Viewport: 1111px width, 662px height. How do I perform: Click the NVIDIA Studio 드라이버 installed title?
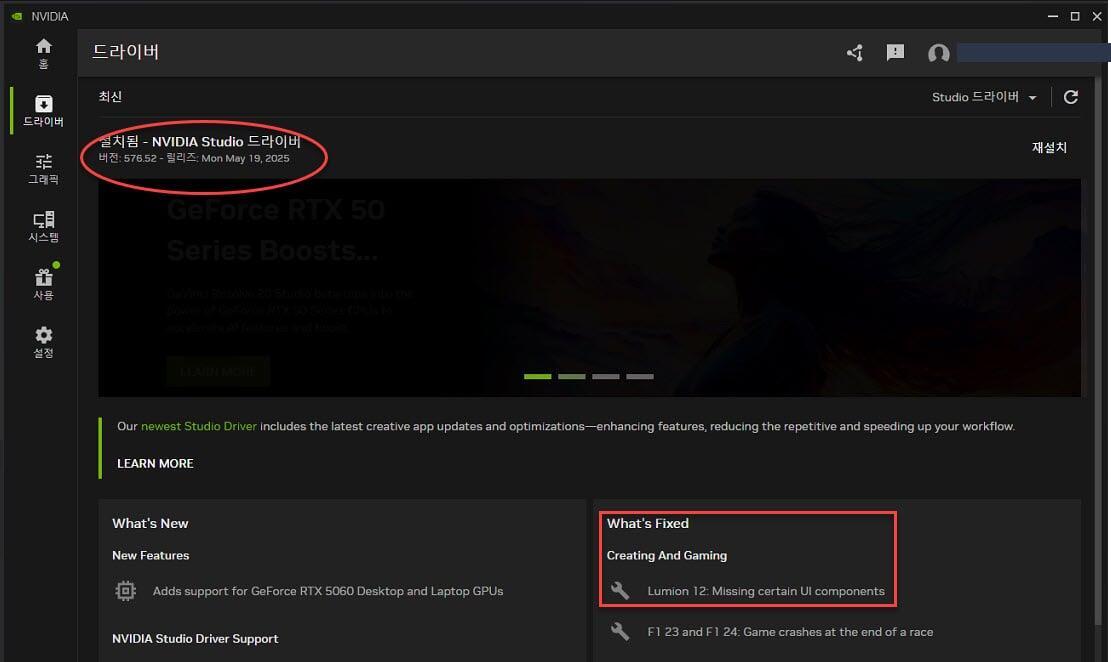(x=200, y=141)
